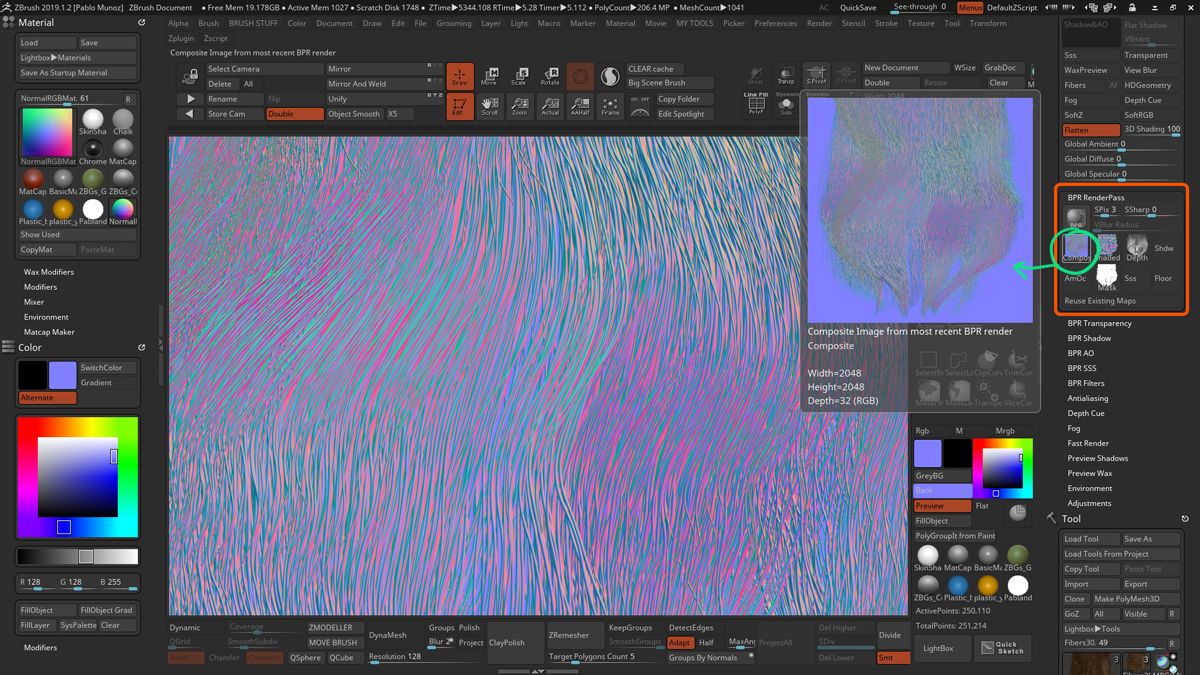The image size is (1200, 675).
Task: Click the Zoom canvas icon
Action: pos(520,106)
